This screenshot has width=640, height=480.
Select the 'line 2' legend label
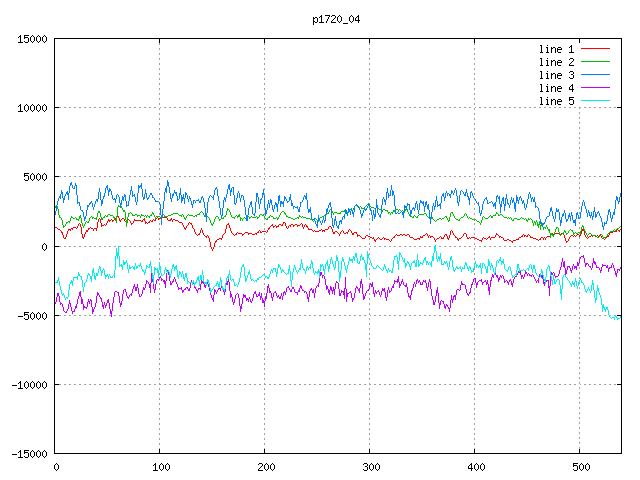pos(557,62)
